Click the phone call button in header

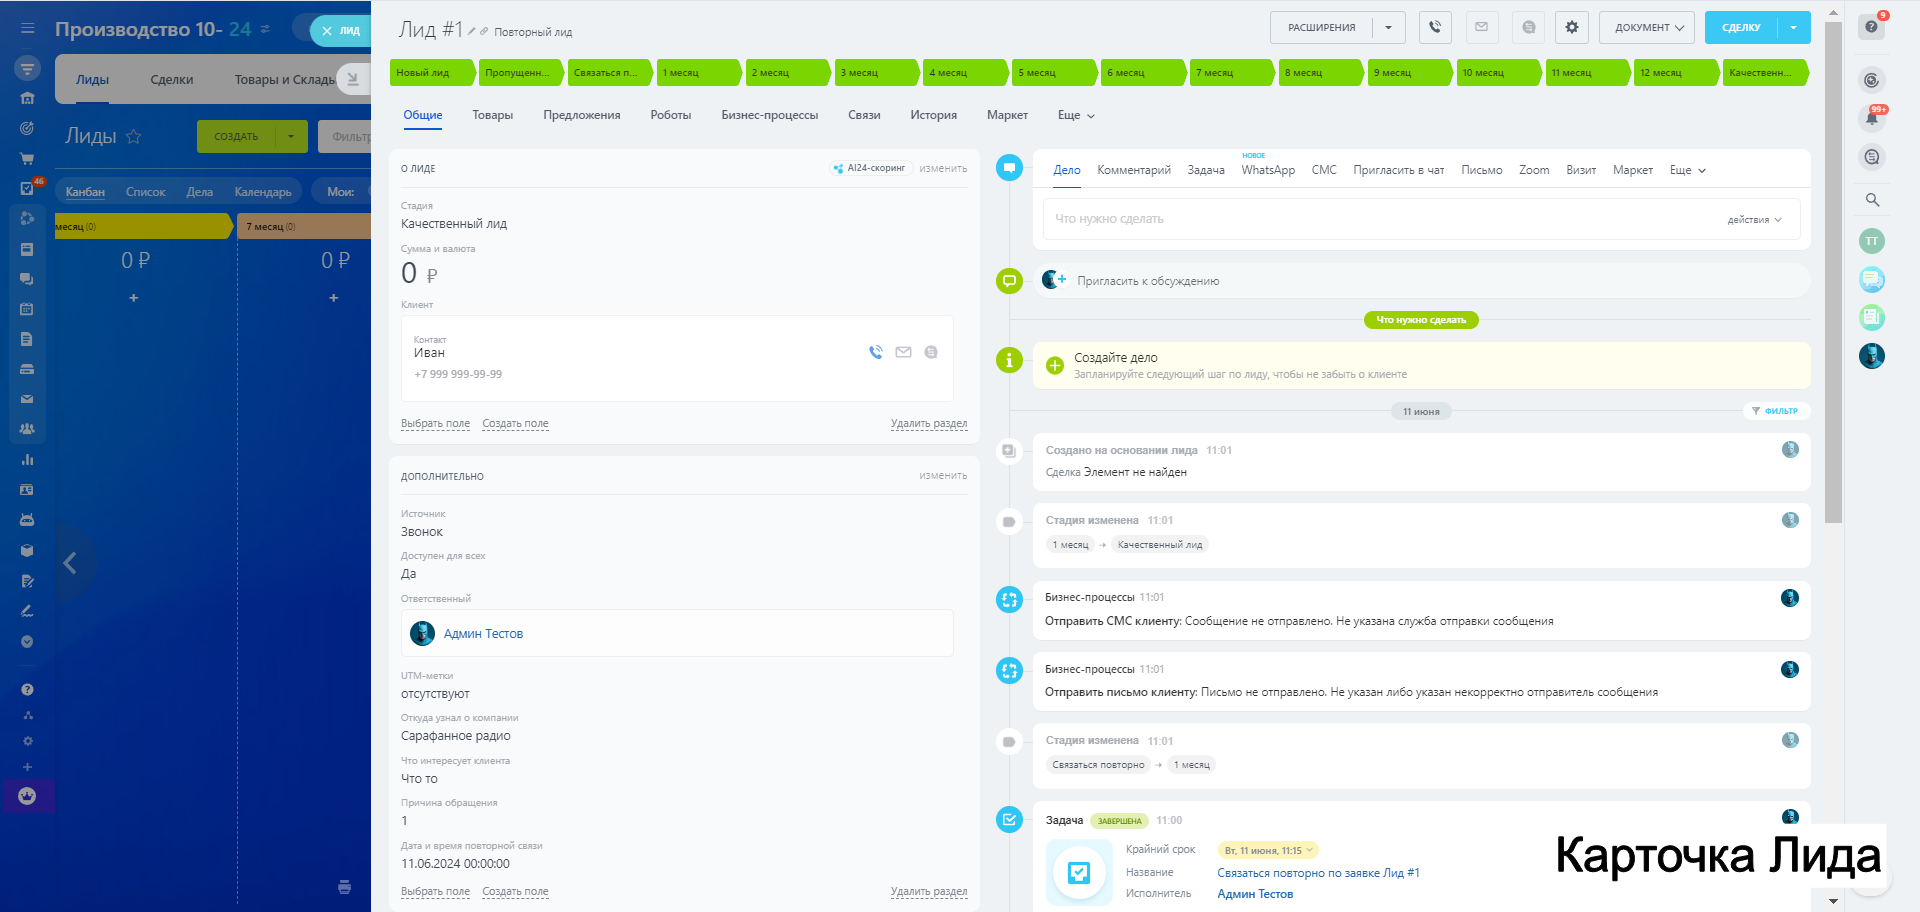[x=1435, y=27]
